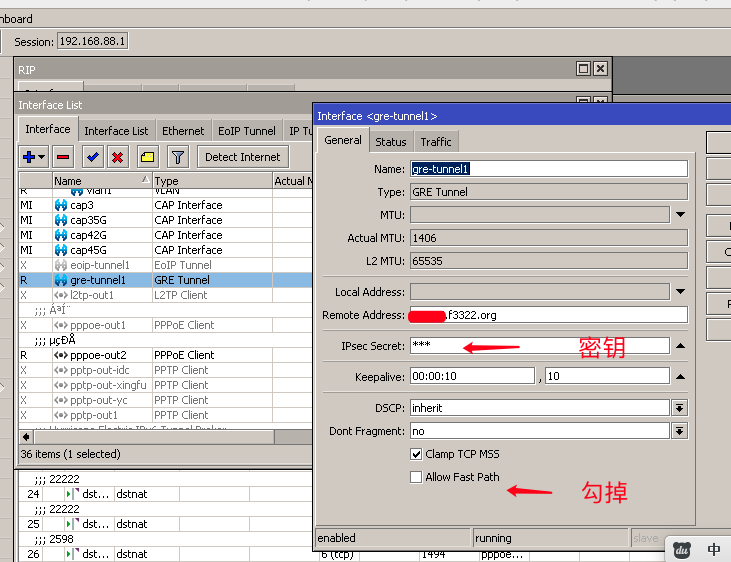Click the scroll left arrow button
Screen dimensions: 731x562
coord(26,437)
